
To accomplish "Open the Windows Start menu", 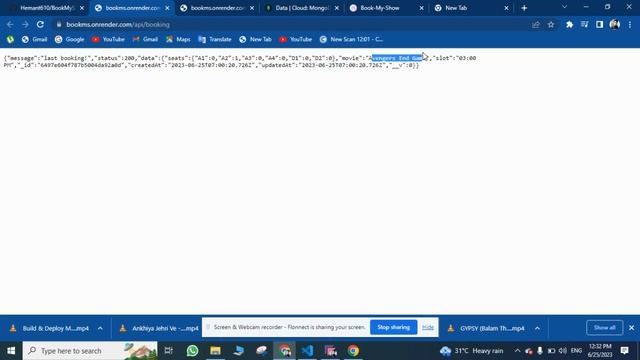I will (11, 351).
